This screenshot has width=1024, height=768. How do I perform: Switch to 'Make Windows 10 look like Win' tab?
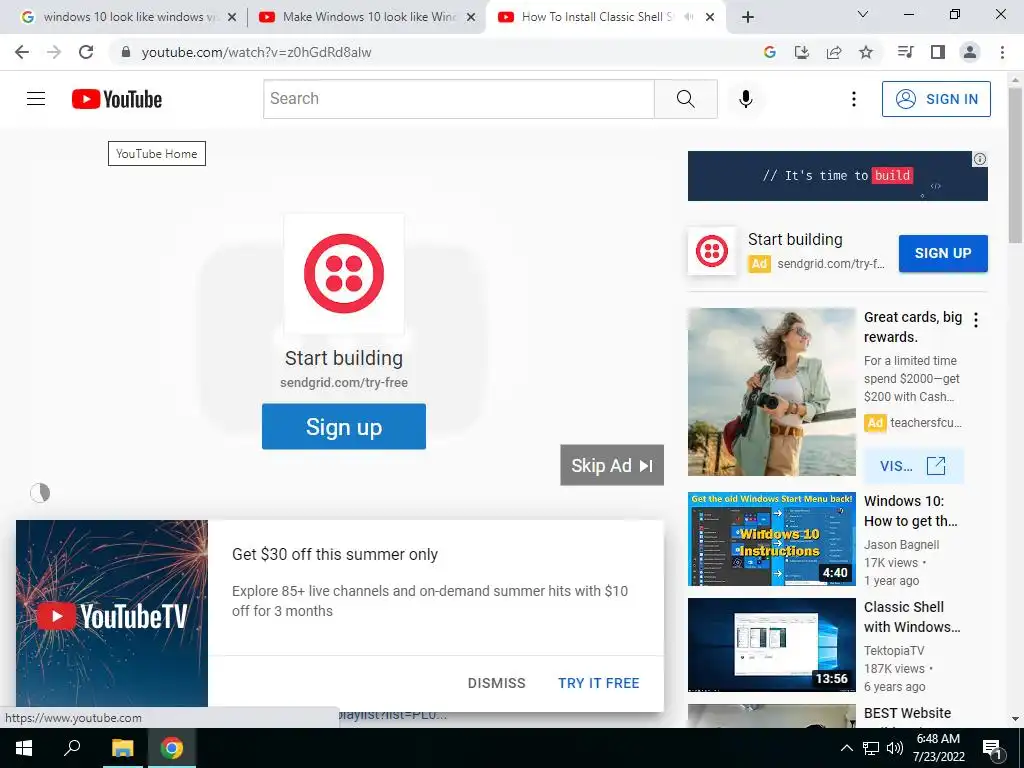click(x=366, y=17)
